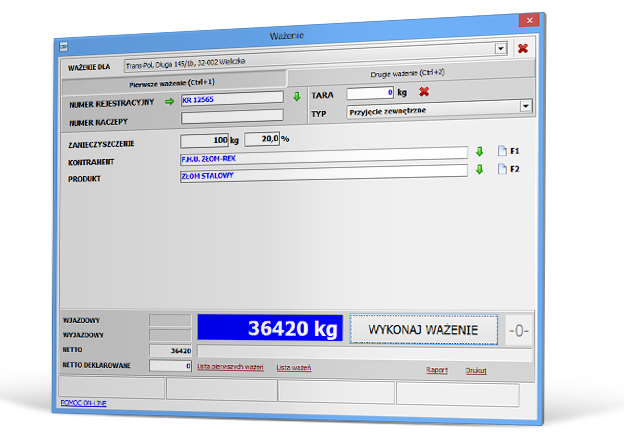The width and height of the screenshot is (624, 441).
Task: Click the Drukuj link
Action: tap(476, 369)
